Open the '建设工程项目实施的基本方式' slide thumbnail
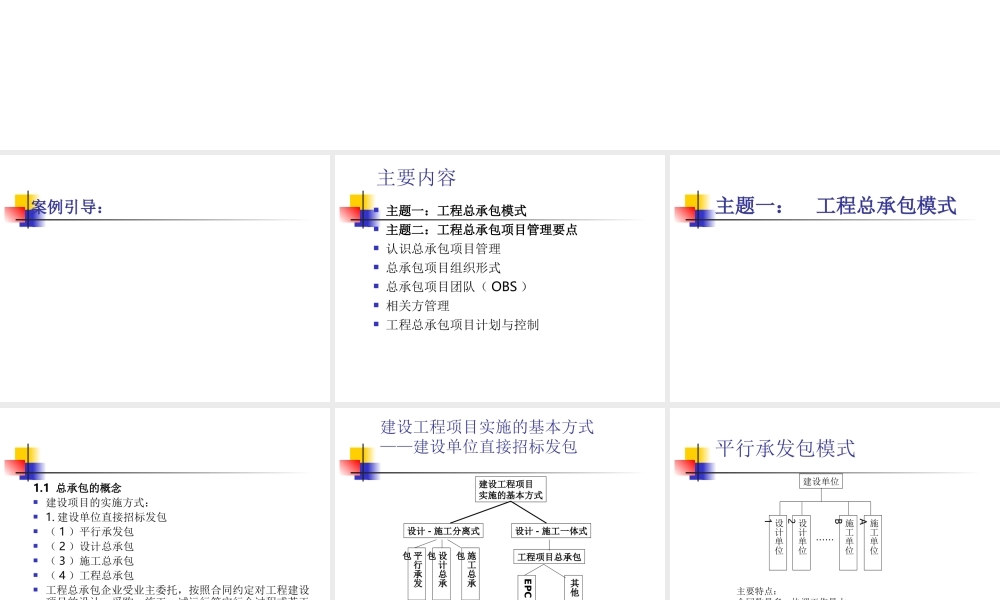 point(499,504)
